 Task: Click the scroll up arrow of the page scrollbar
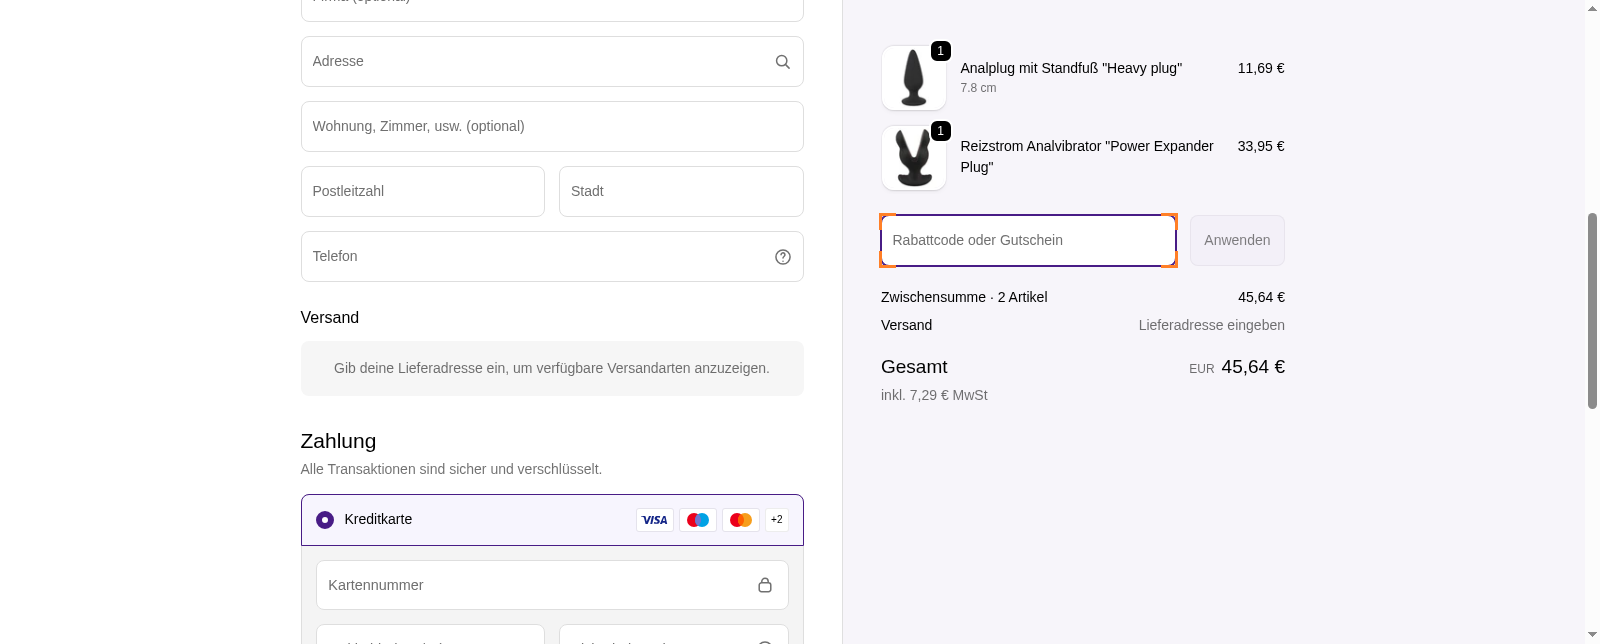(x=1592, y=8)
